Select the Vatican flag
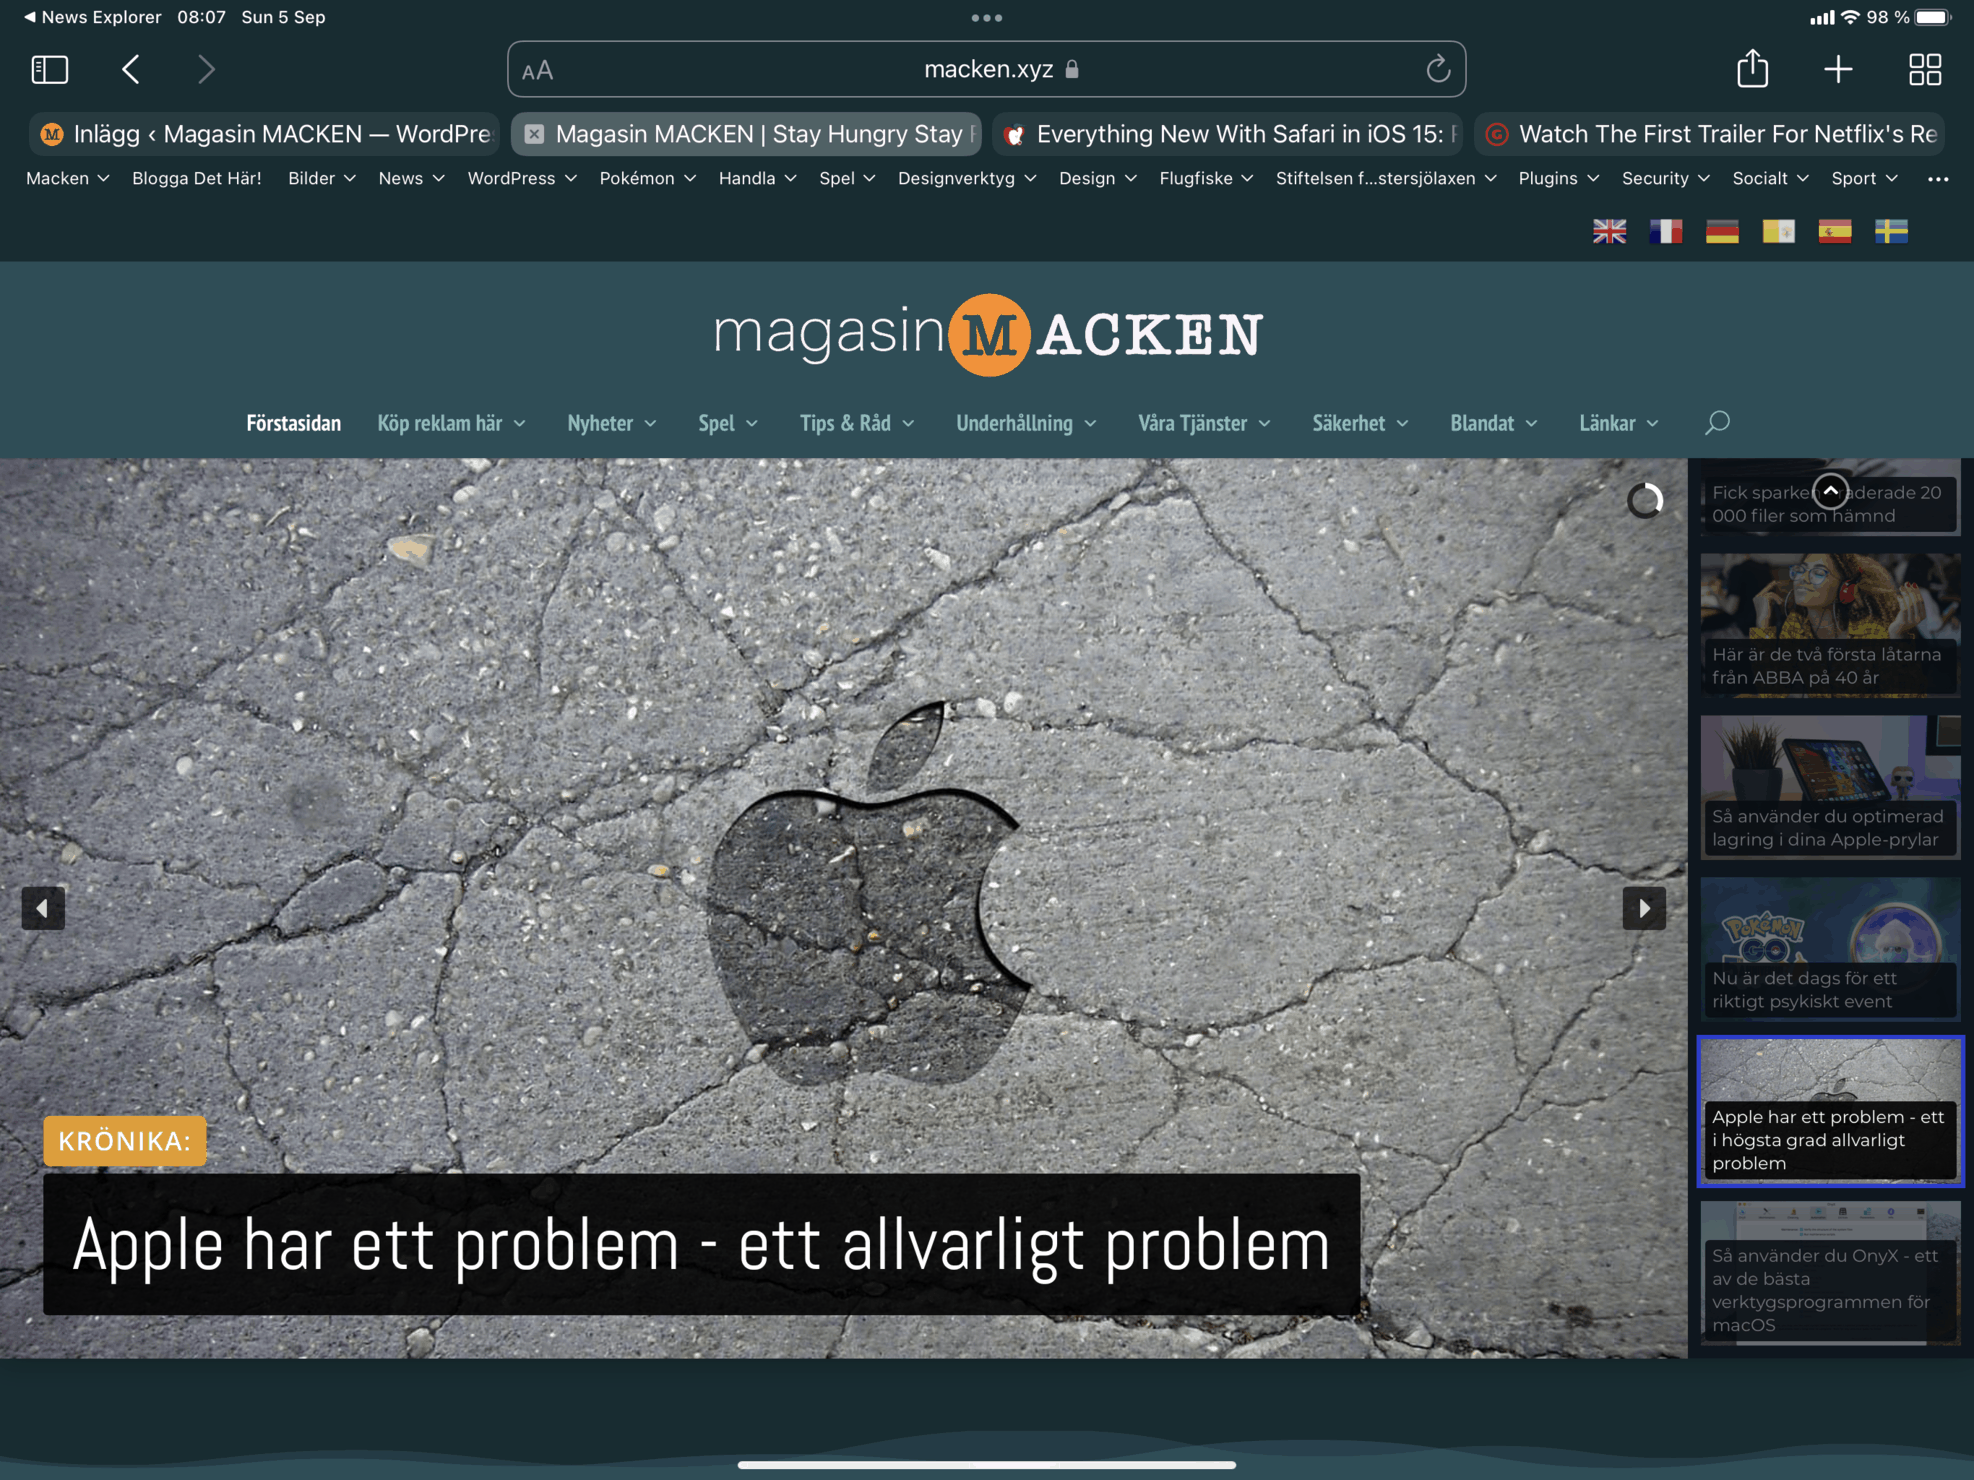This screenshot has width=1974, height=1480. (1779, 231)
